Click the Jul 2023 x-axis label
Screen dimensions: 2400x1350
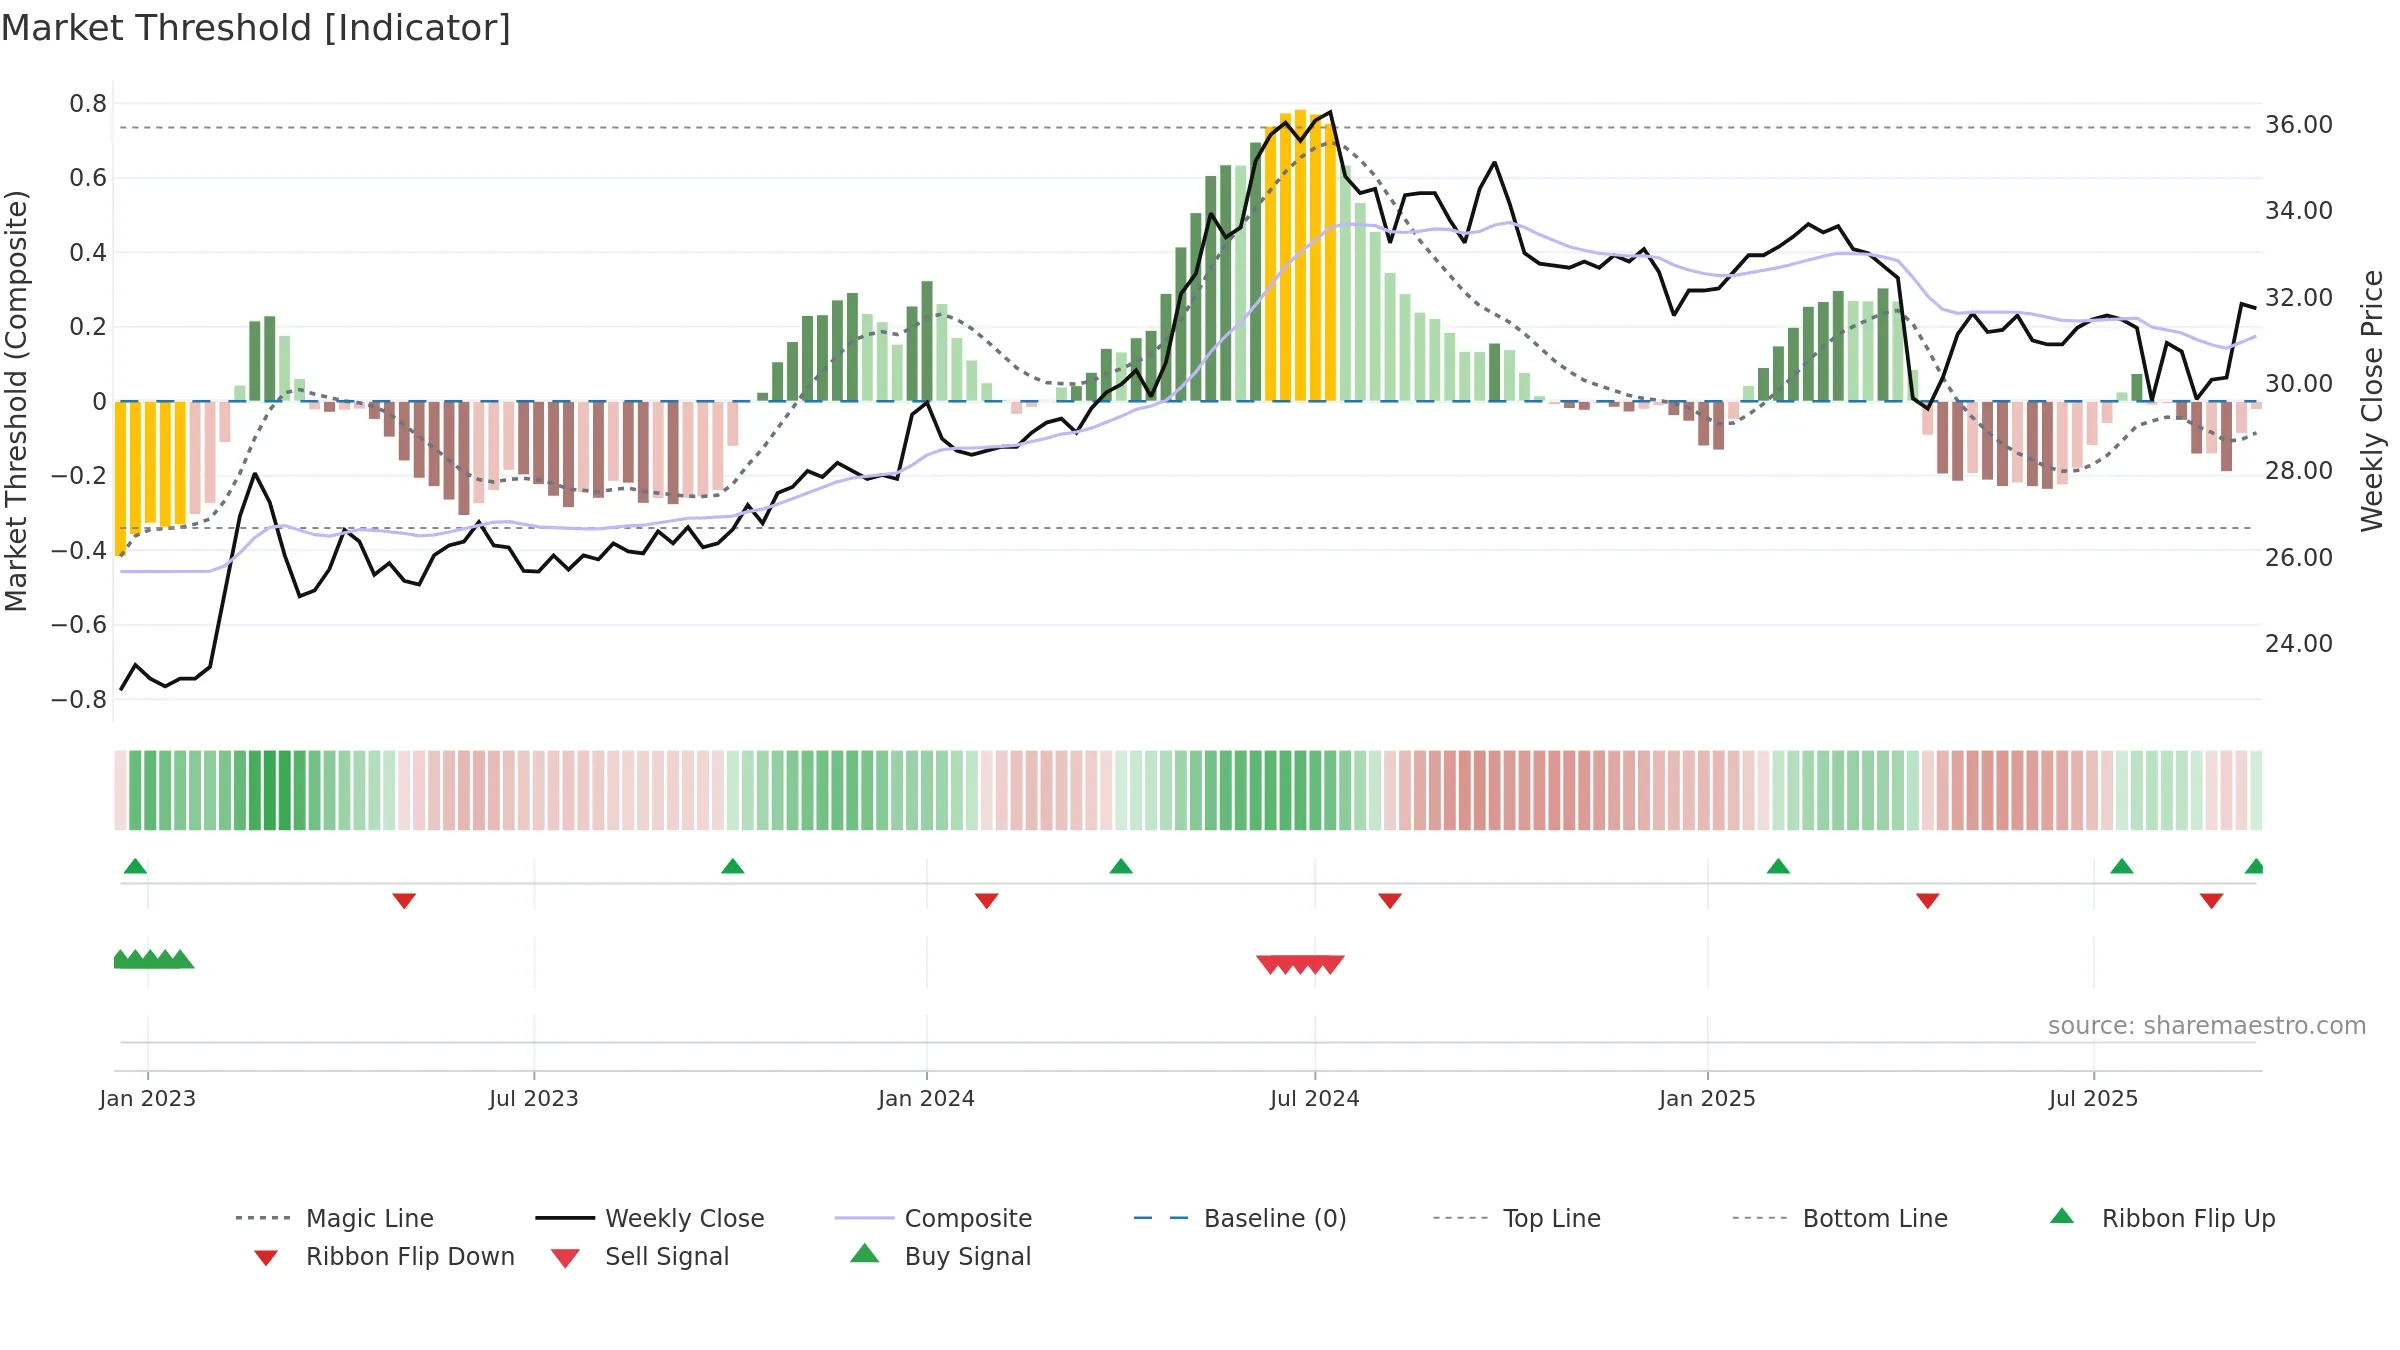tap(534, 1098)
